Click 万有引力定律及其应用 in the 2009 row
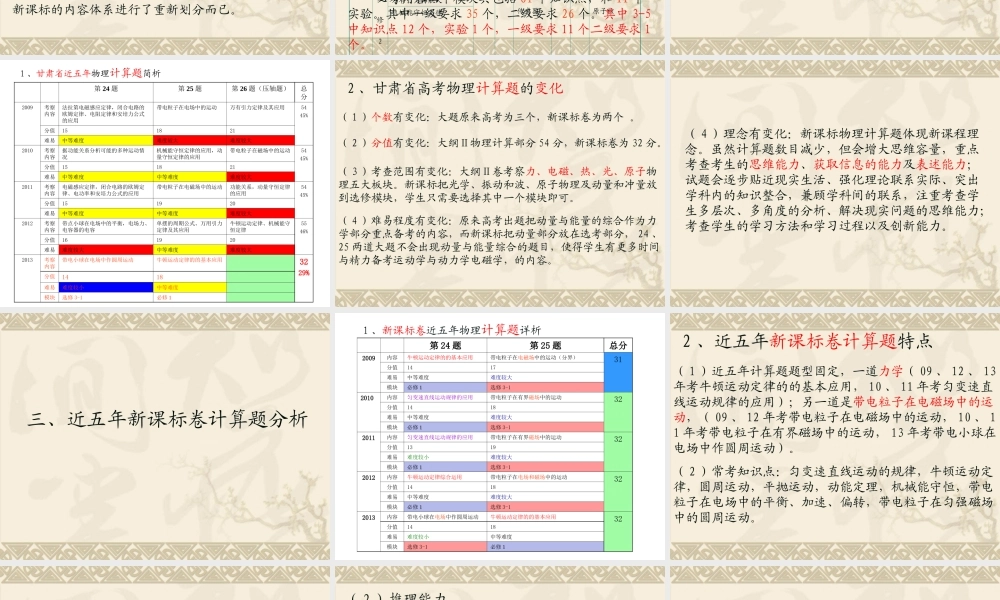 click(257, 108)
